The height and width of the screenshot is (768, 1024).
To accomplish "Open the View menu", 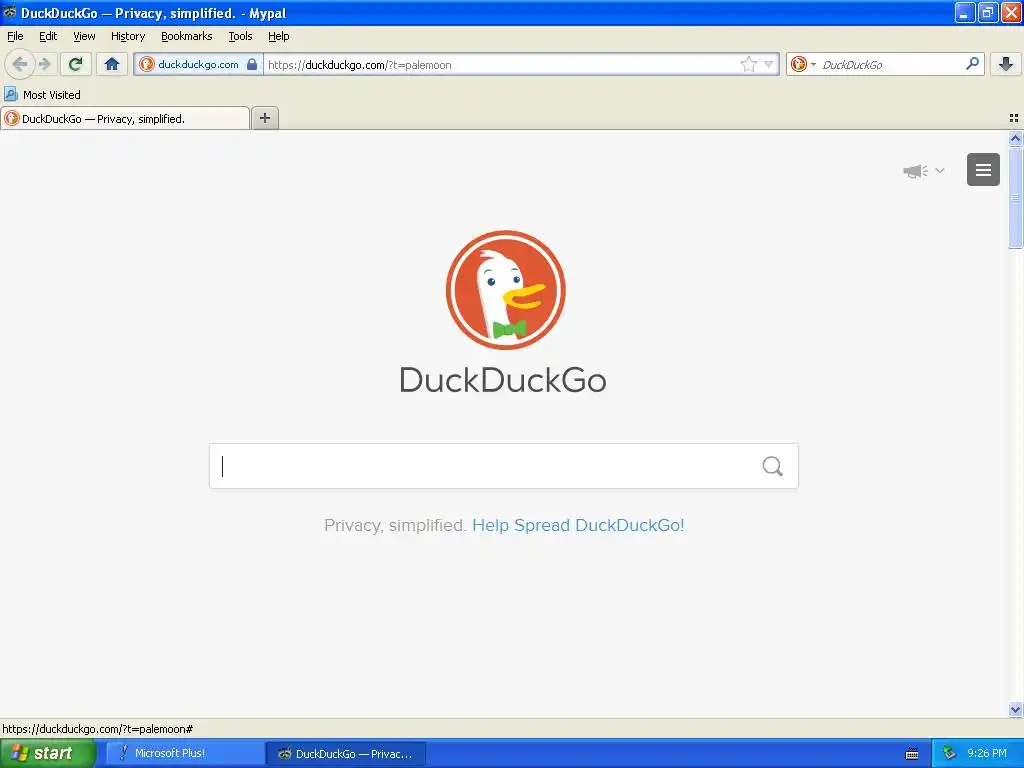I will [x=84, y=36].
